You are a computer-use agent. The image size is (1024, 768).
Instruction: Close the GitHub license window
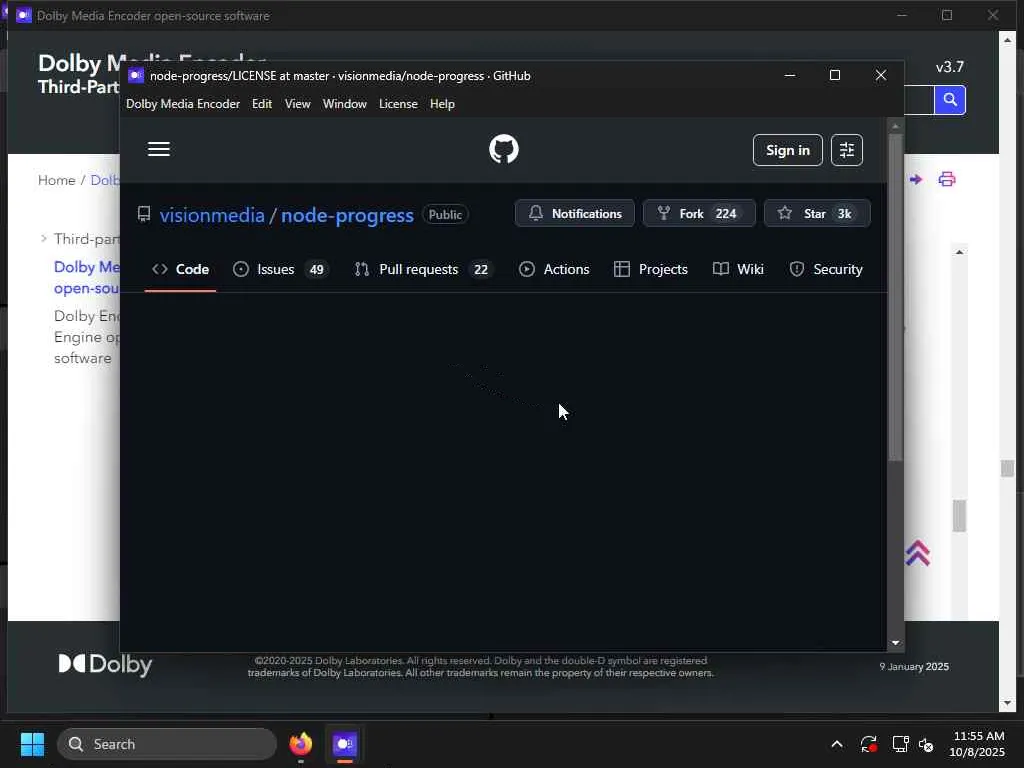tap(880, 75)
